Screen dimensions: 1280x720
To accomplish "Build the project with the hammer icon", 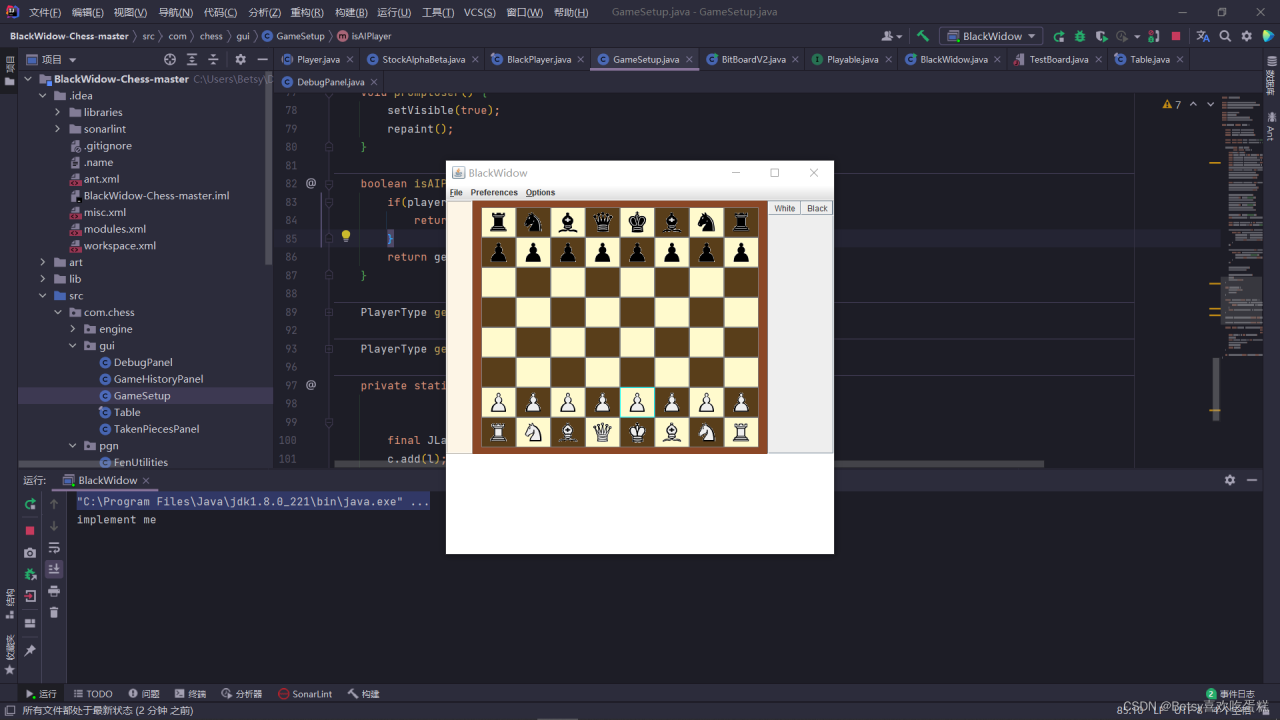I will pos(923,36).
